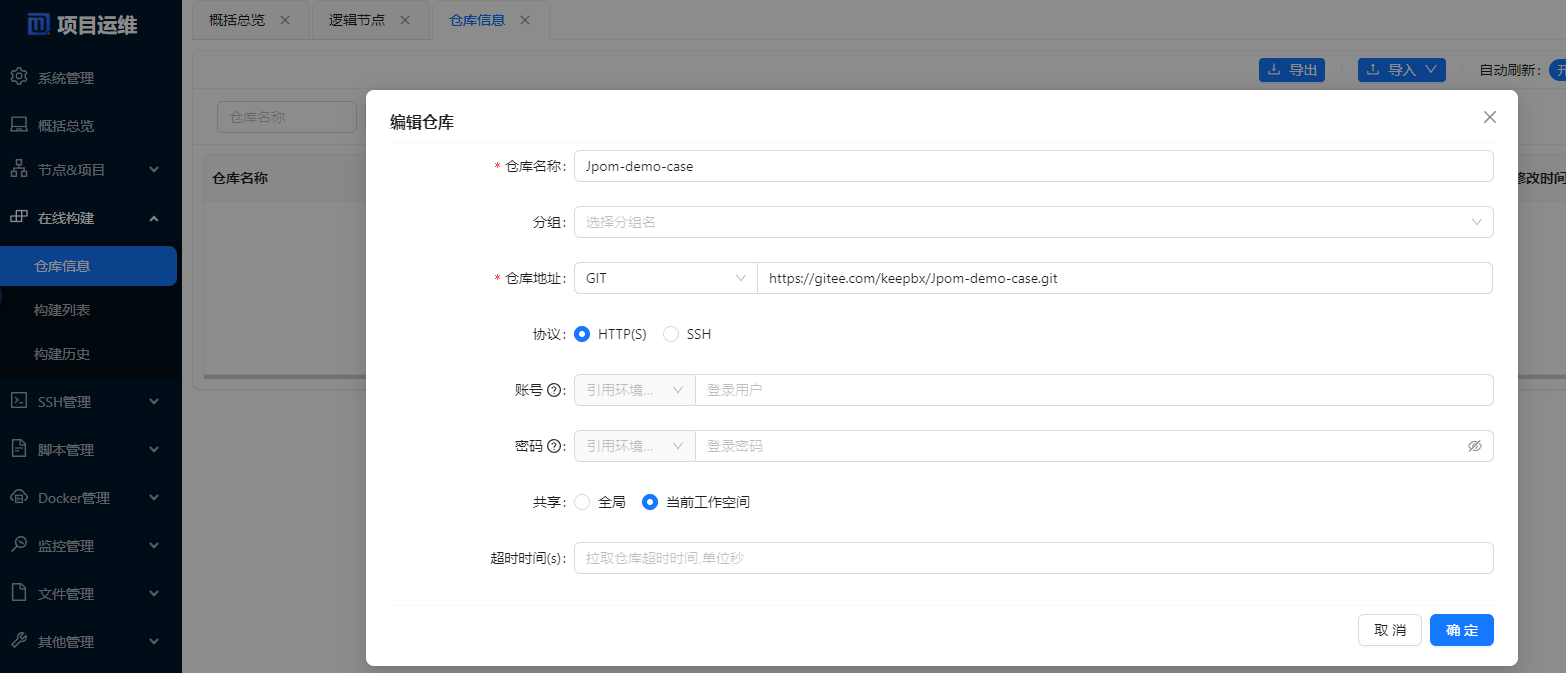The width and height of the screenshot is (1566, 673).
Task: Click the 超时时间 timeout input field
Action: pos(1033,558)
